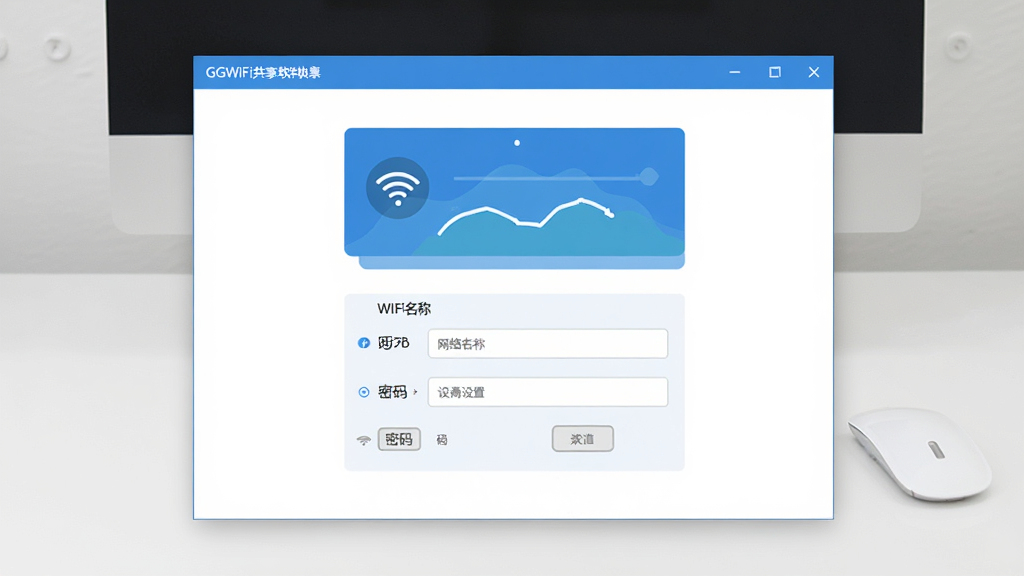Click the white line graph in the banner

[x=526, y=216]
